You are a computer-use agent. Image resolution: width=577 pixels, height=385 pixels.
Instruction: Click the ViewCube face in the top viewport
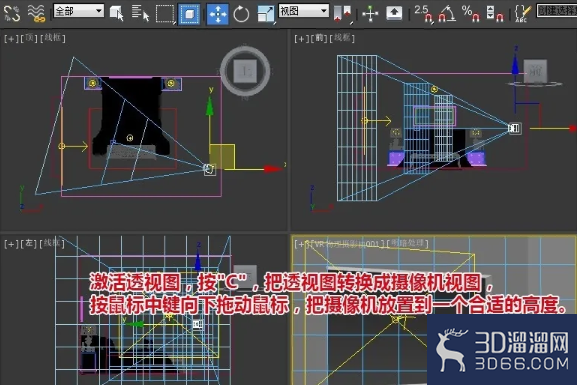tap(245, 70)
